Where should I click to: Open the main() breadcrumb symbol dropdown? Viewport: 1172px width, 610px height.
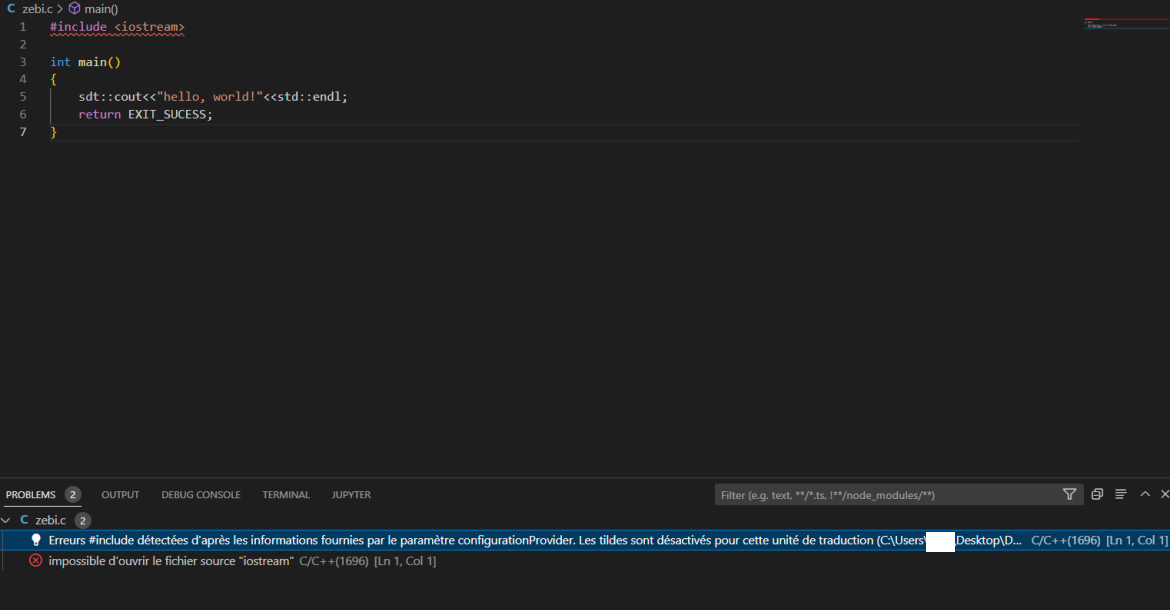101,8
